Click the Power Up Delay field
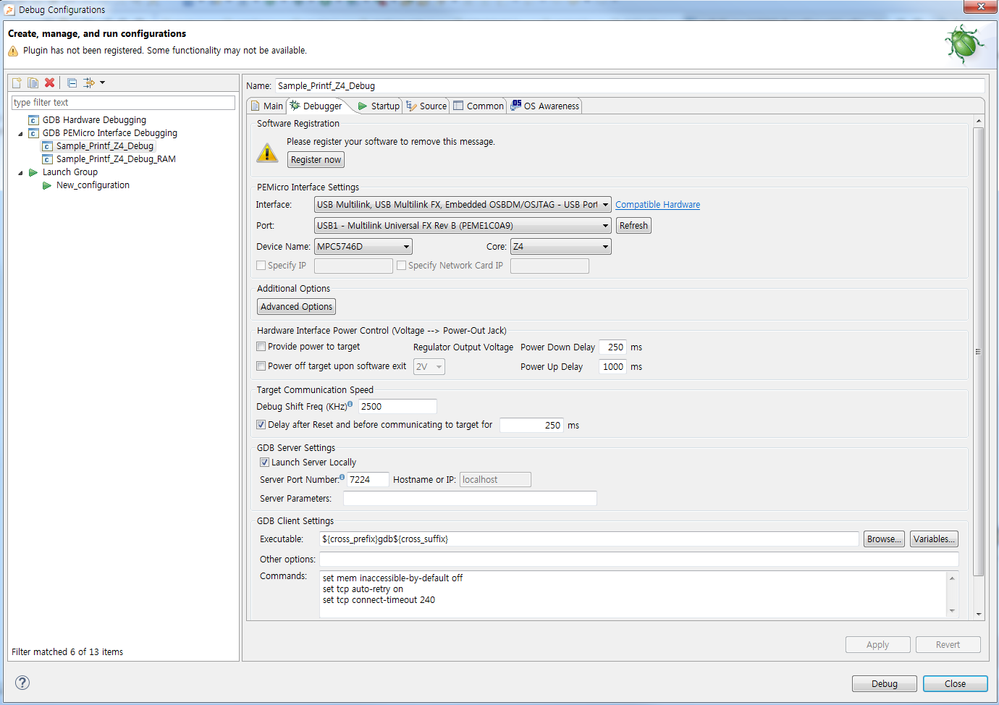This screenshot has height=705, width=999. tap(612, 367)
